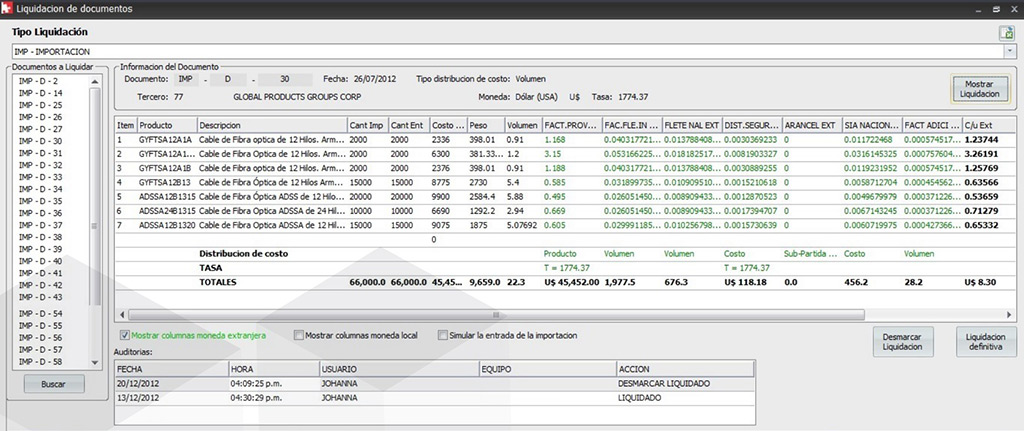Select audit row dated 13/12/2012
This screenshot has height=431, width=1024.
[434, 398]
